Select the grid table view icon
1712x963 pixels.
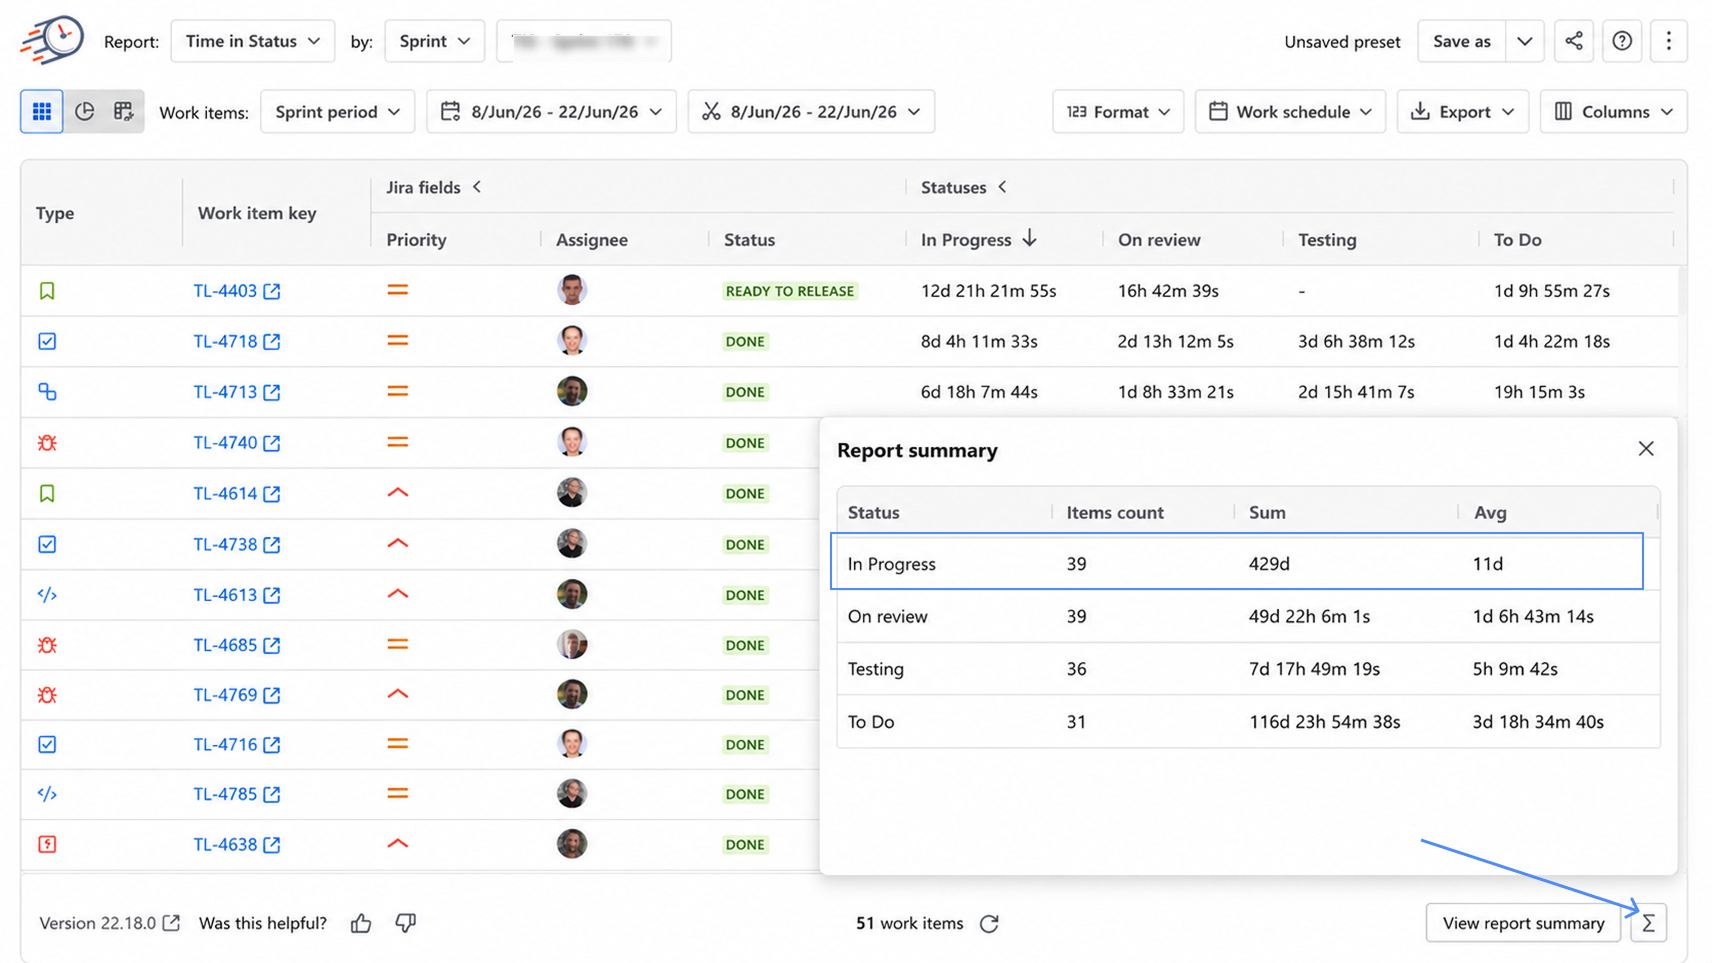point(42,111)
